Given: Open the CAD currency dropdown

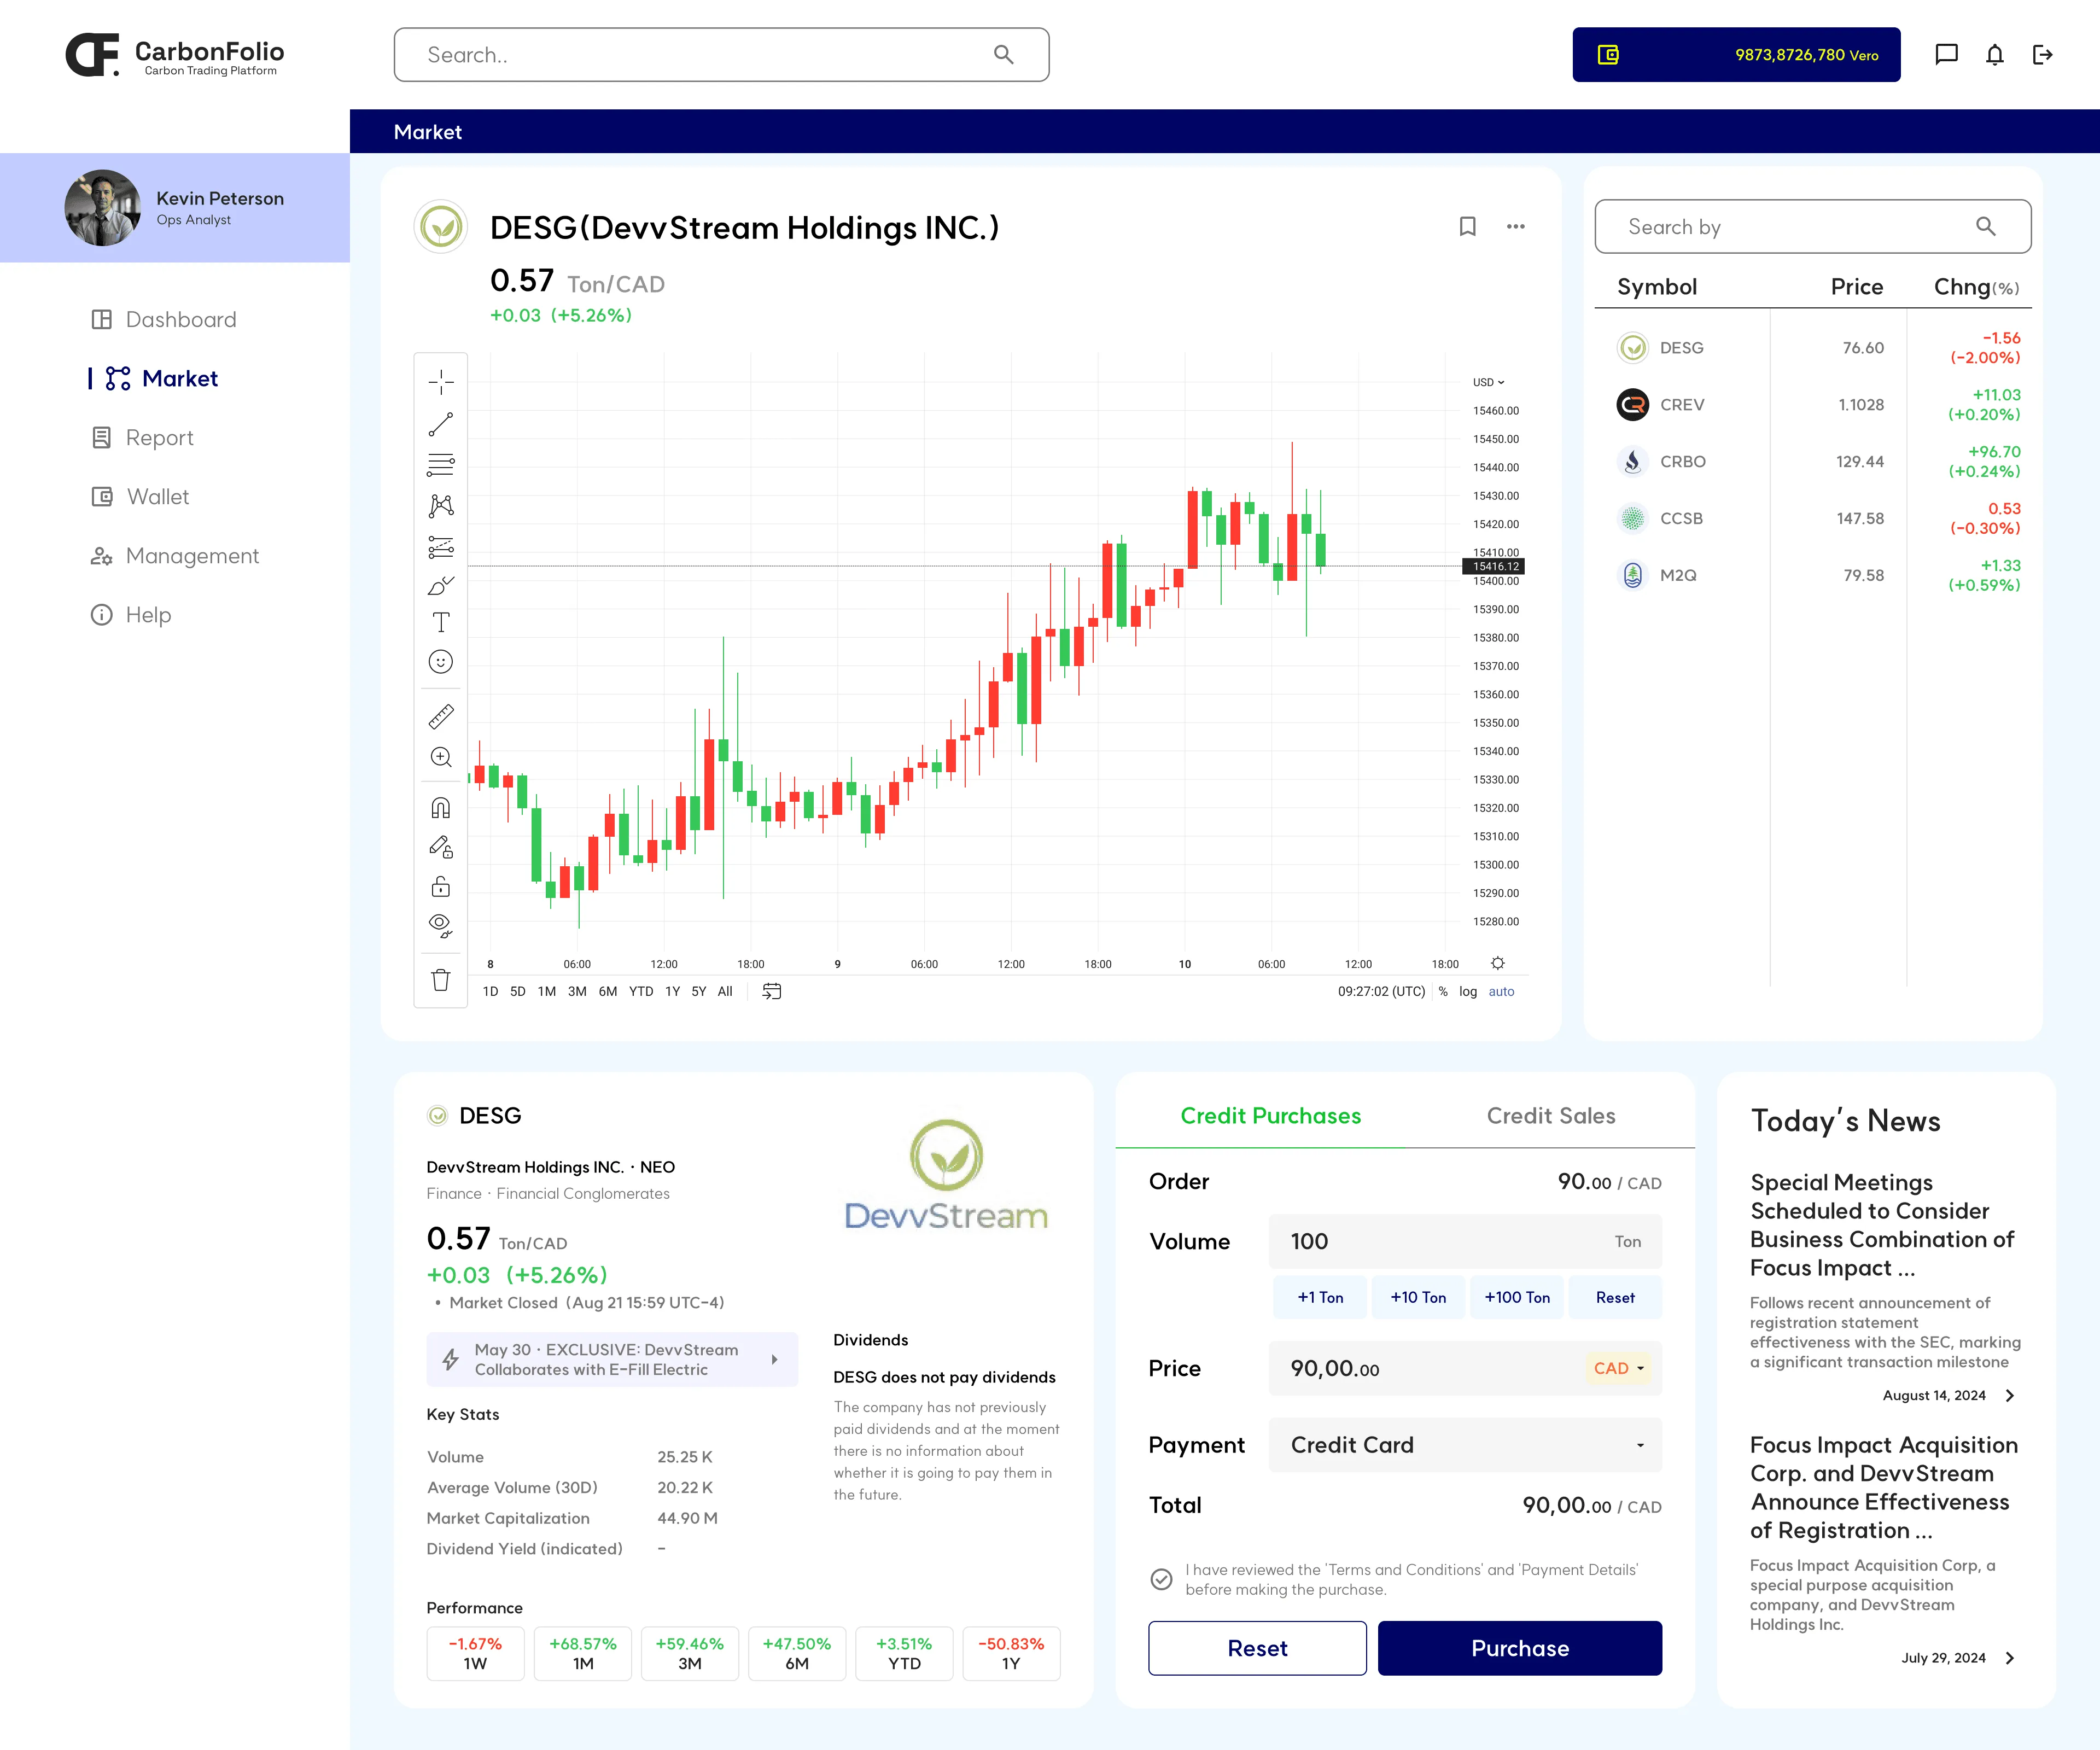Looking at the screenshot, I should click(x=1618, y=1368).
